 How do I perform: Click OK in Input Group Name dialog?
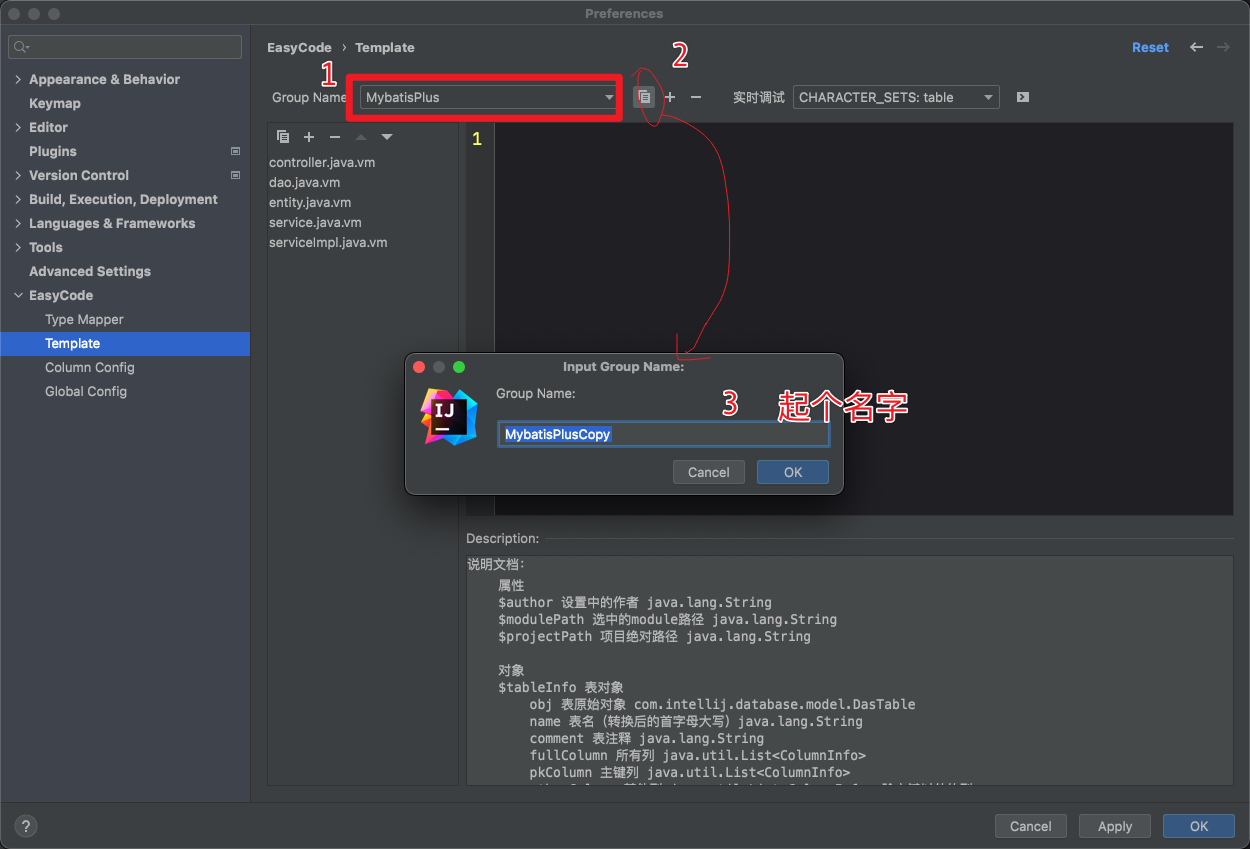(793, 472)
